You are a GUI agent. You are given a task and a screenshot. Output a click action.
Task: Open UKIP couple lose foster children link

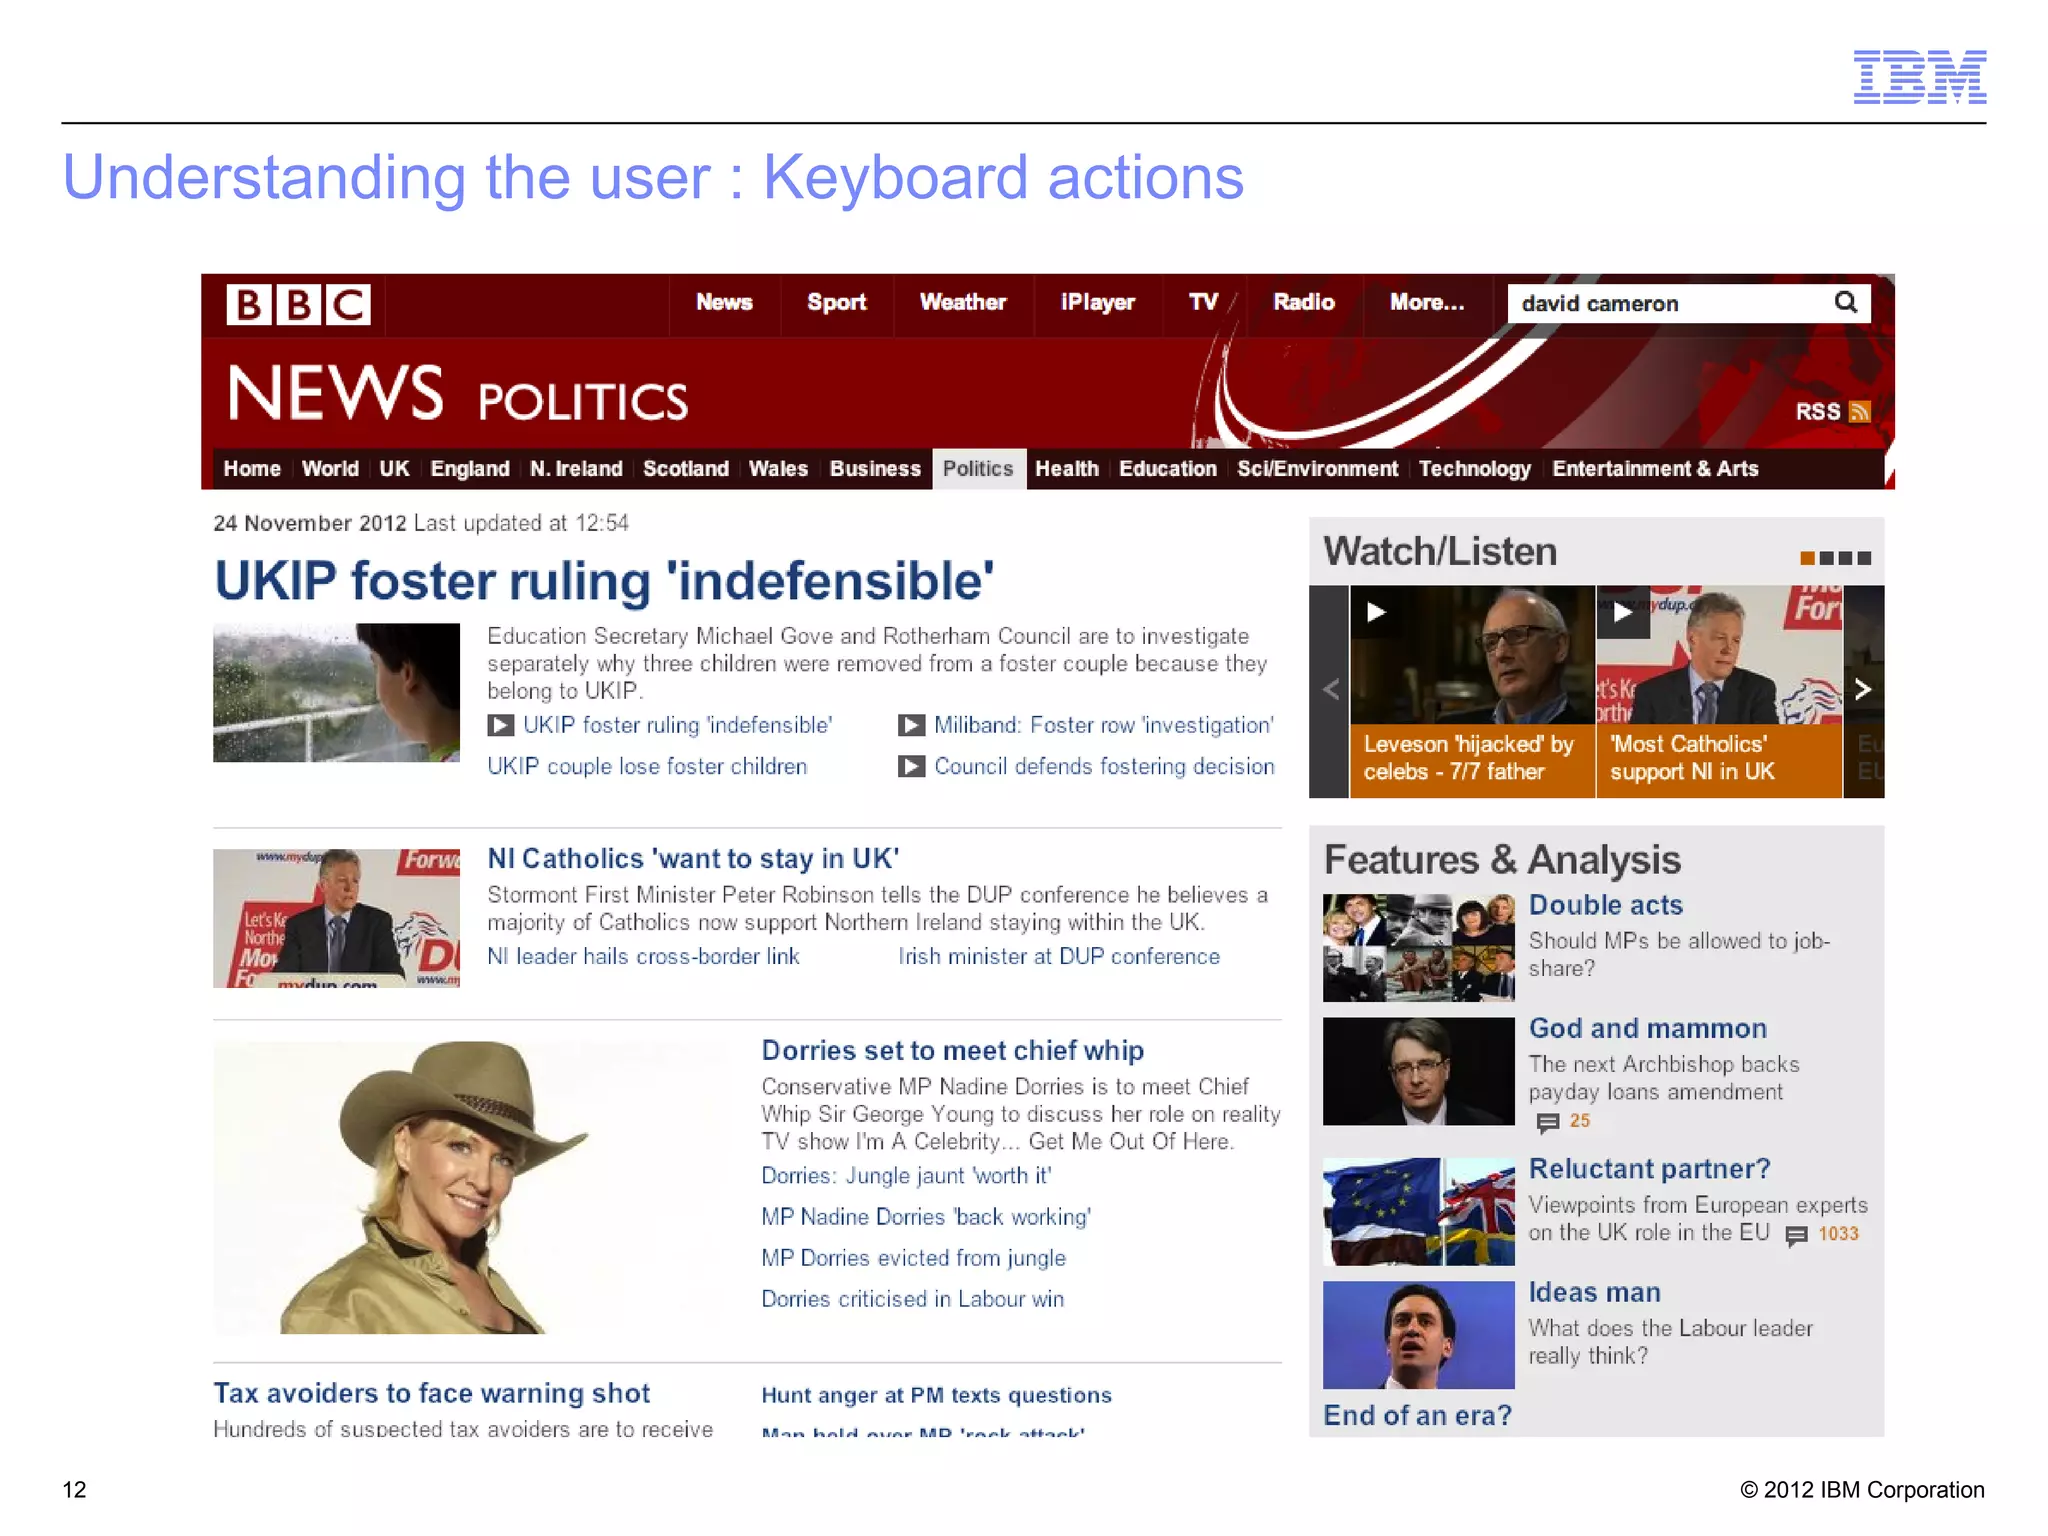(x=647, y=766)
